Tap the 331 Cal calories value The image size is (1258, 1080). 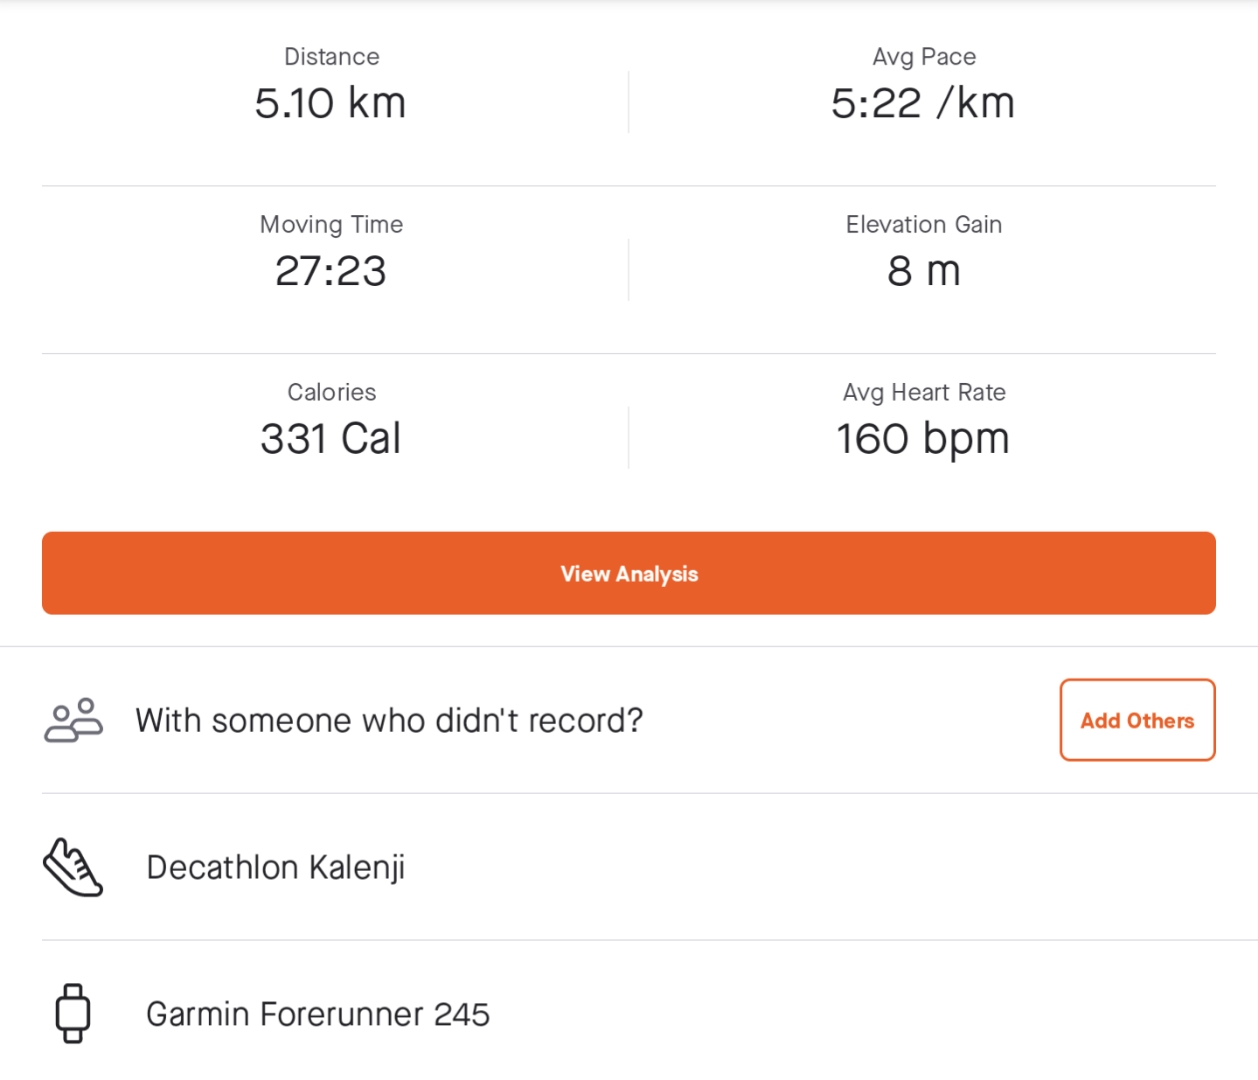pos(331,439)
